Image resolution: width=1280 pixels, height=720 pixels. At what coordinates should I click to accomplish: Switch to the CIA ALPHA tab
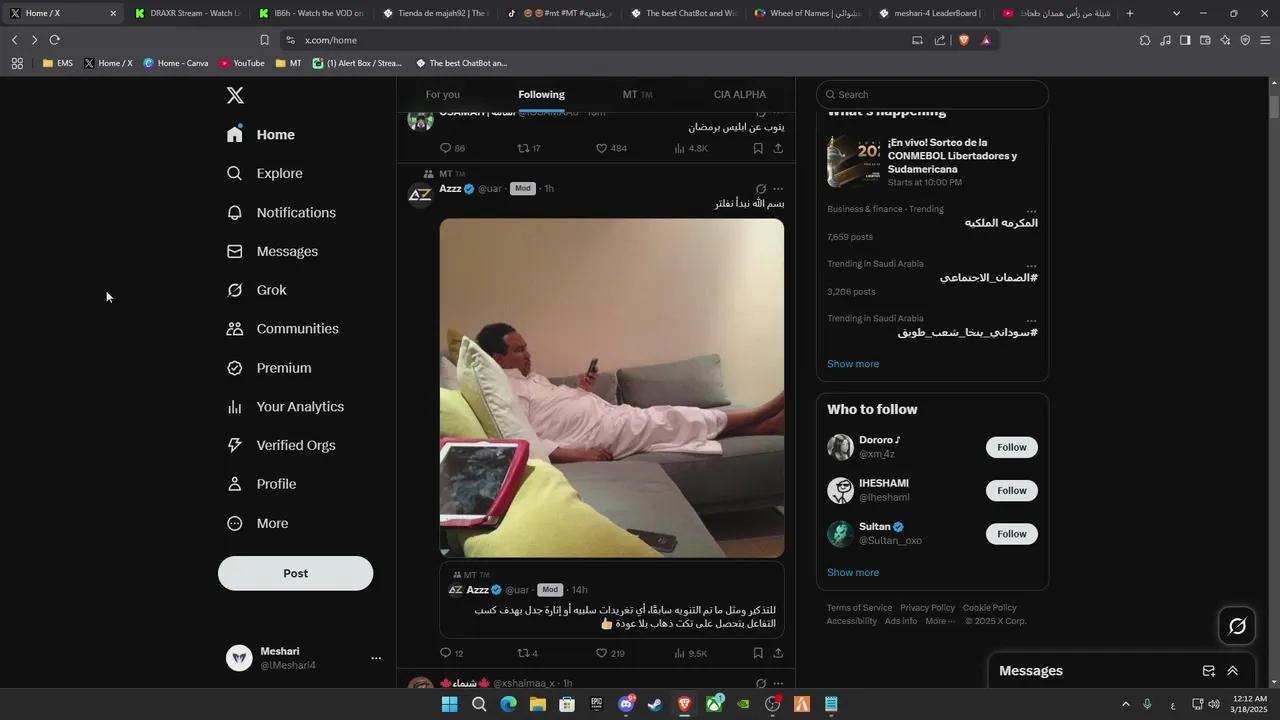740,94
